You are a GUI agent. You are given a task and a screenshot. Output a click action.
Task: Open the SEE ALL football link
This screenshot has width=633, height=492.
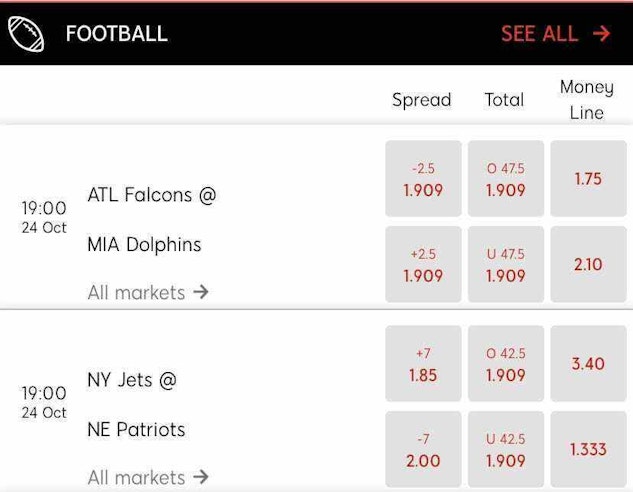click(540, 34)
